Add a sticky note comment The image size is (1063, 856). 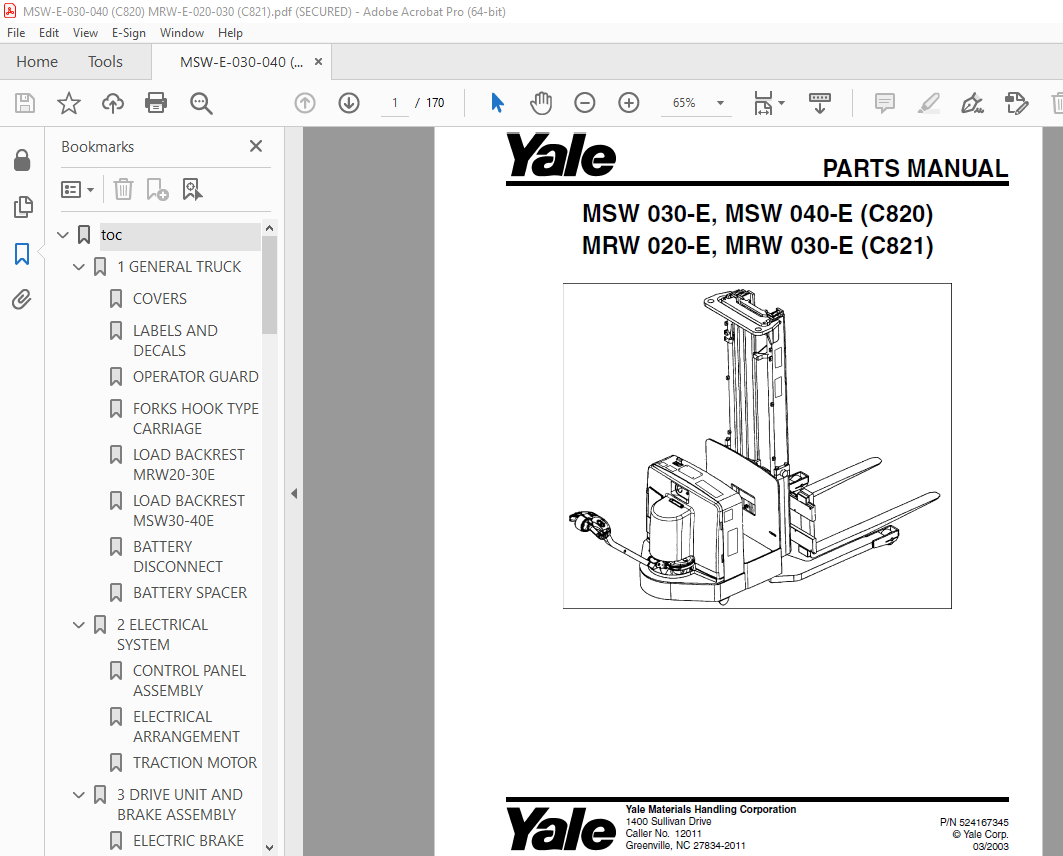(x=885, y=103)
